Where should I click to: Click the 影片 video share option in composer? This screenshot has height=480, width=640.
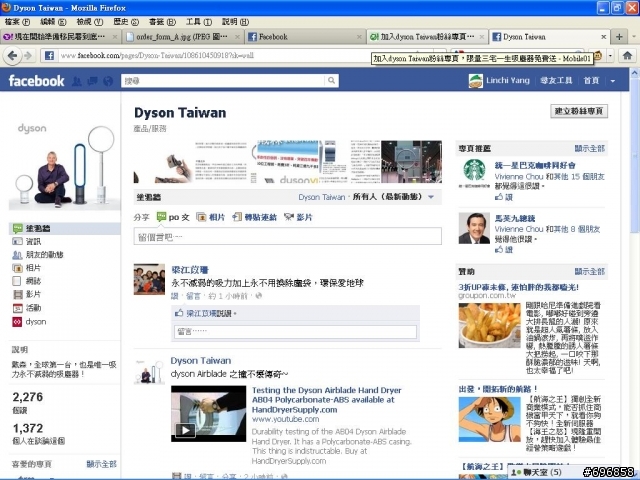pyautogui.click(x=298, y=217)
